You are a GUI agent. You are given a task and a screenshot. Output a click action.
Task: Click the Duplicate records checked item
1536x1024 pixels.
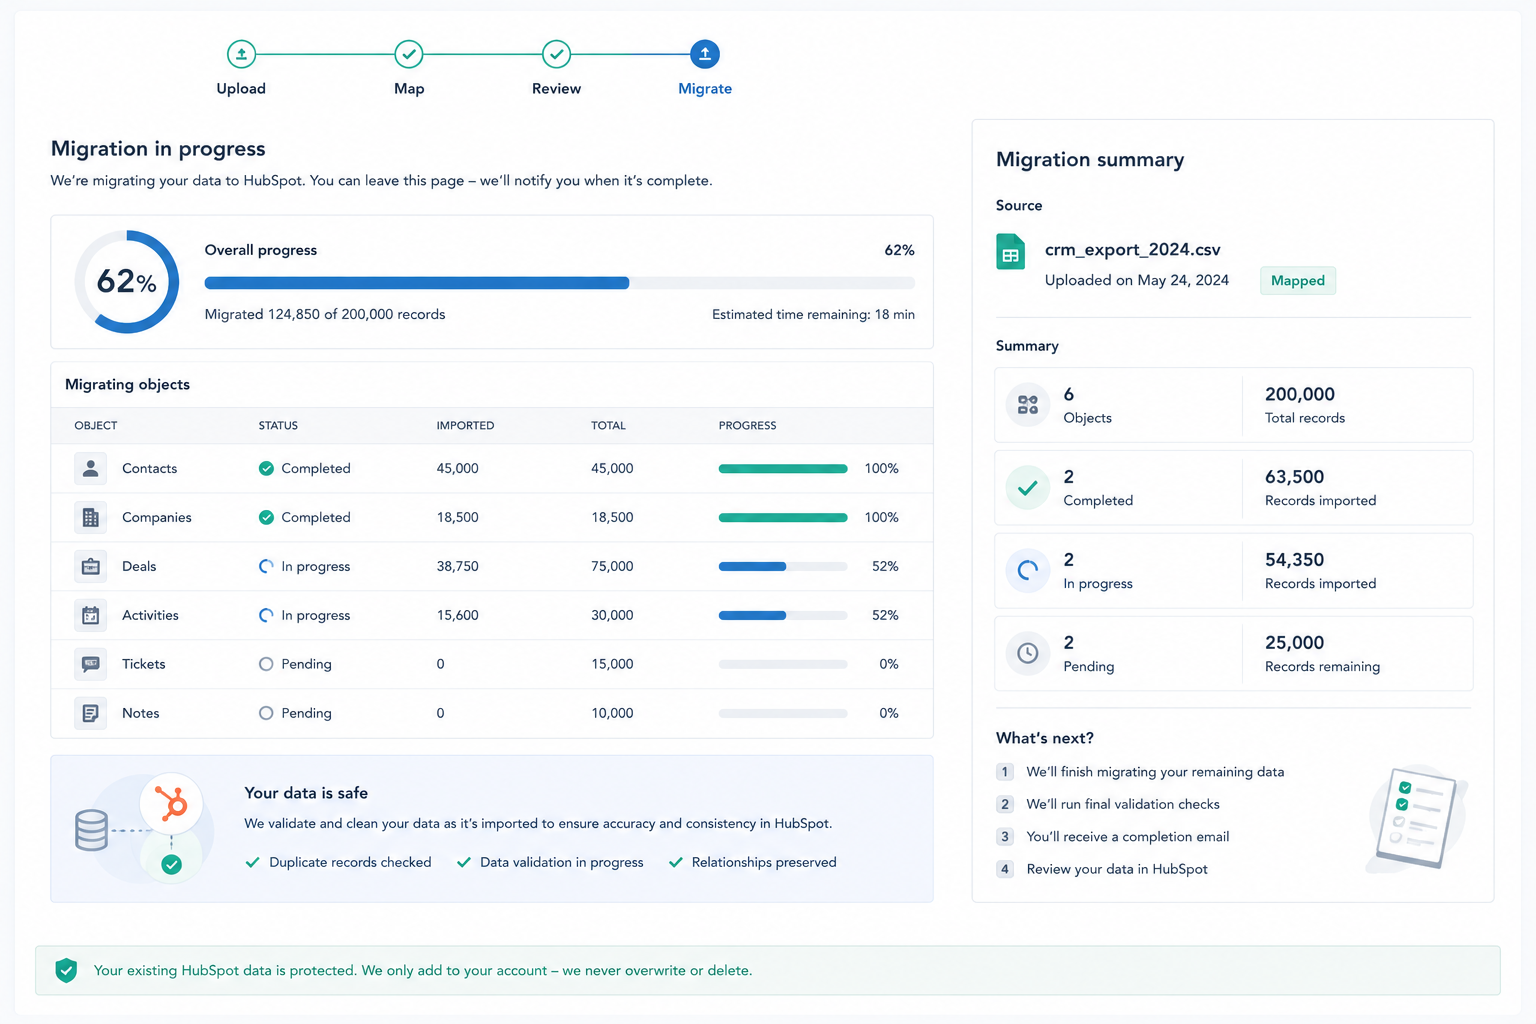pos(339,862)
